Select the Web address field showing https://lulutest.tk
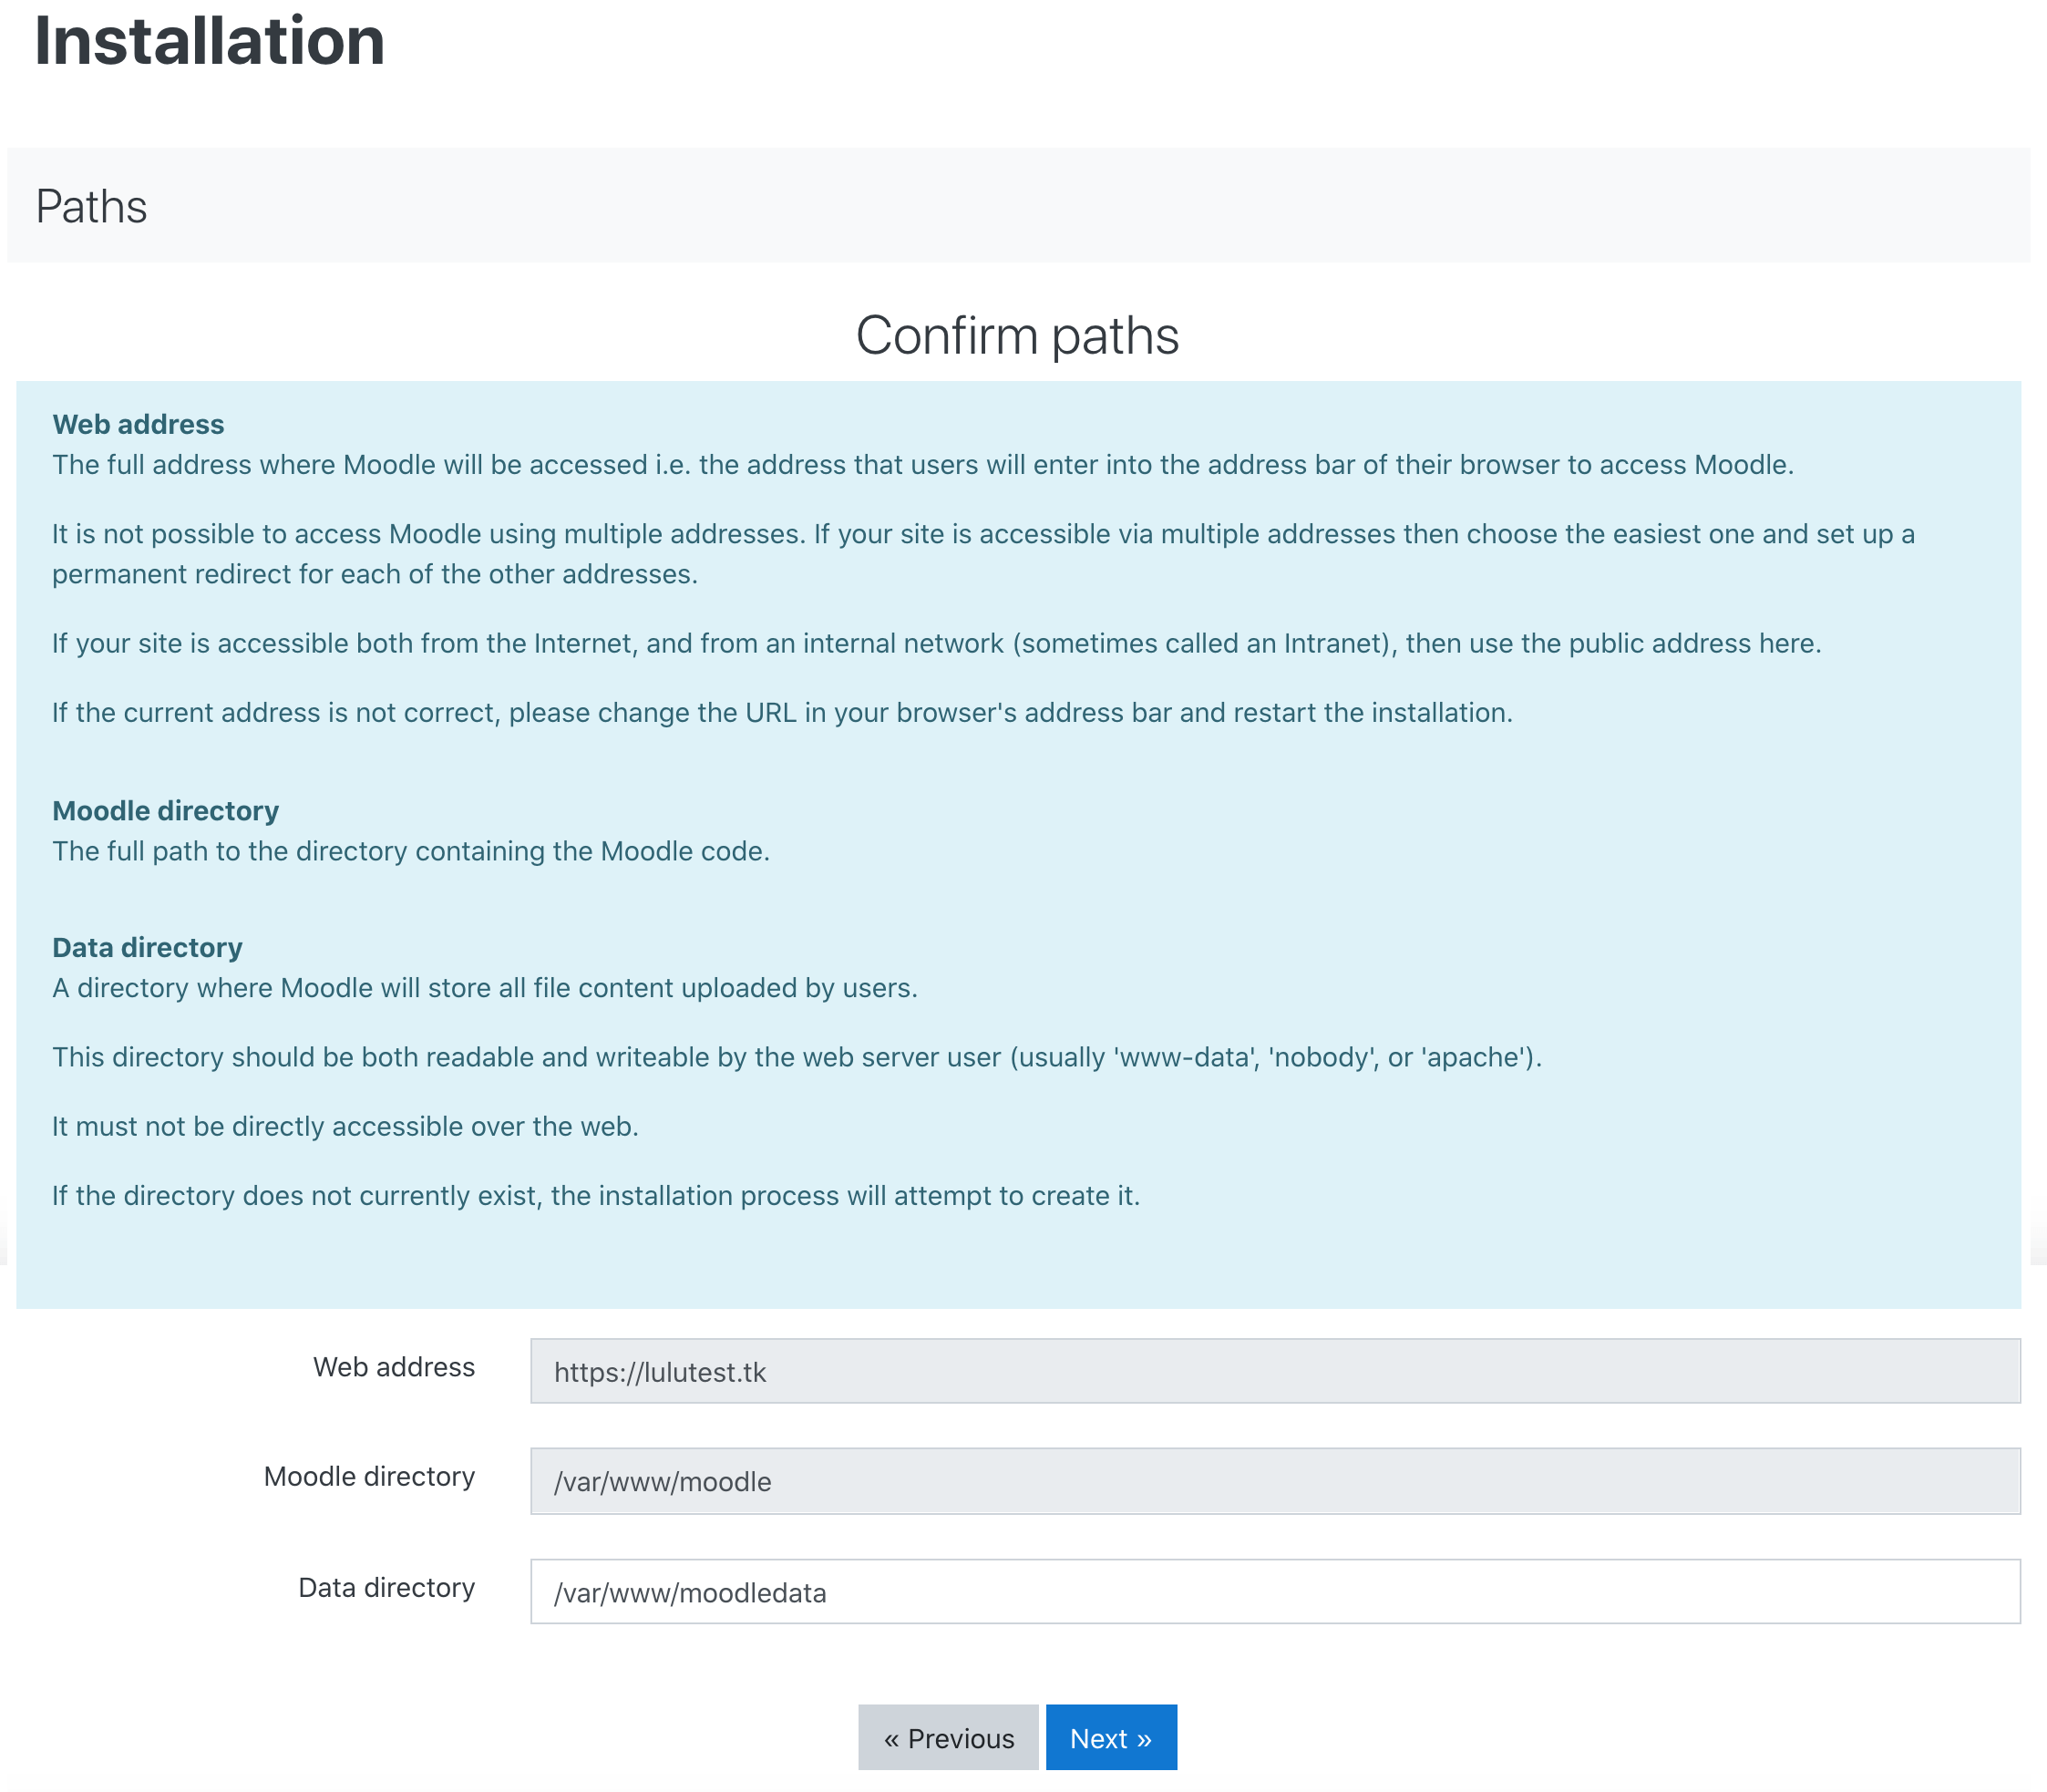This screenshot has height=1792, width=2047. pyautogui.click(x=1275, y=1371)
